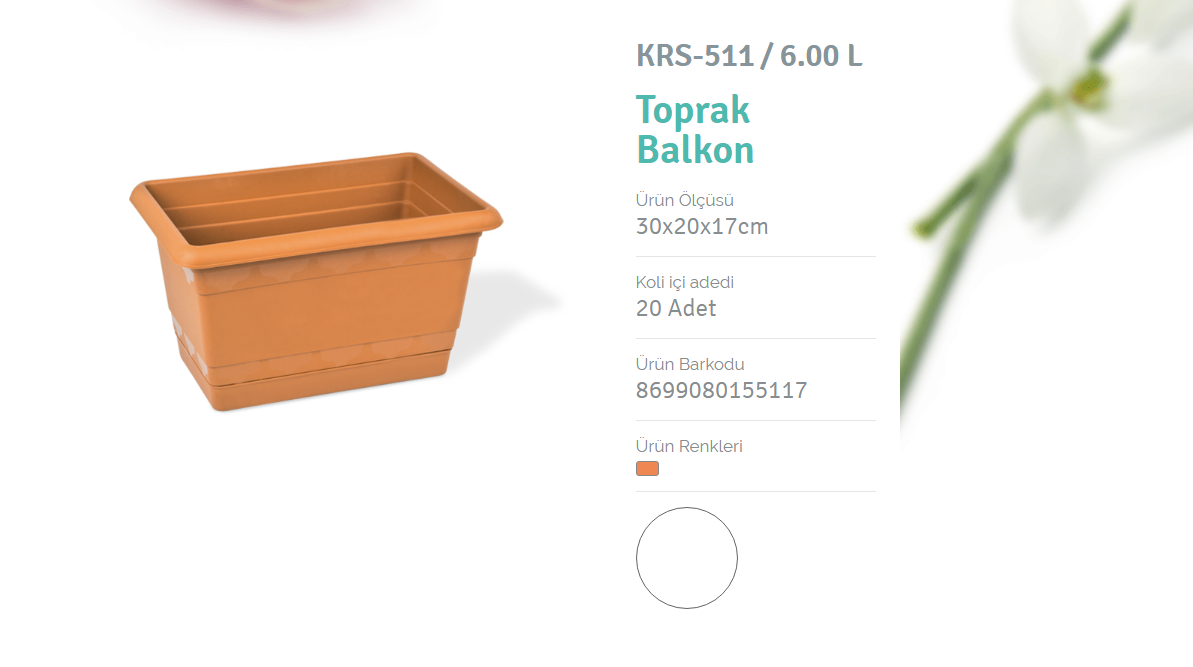Viewport: 1193px width, 667px height.
Task: Click the word Balkon in the title
Action: (695, 150)
